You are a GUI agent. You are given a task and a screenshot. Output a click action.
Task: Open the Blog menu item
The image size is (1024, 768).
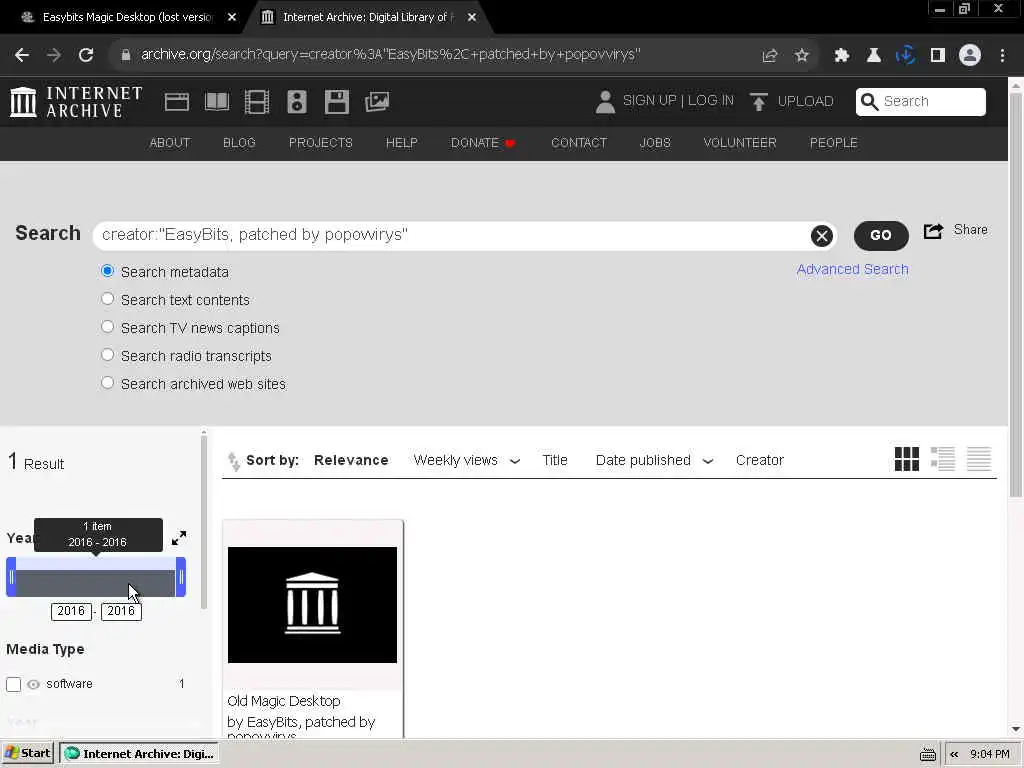tap(239, 143)
